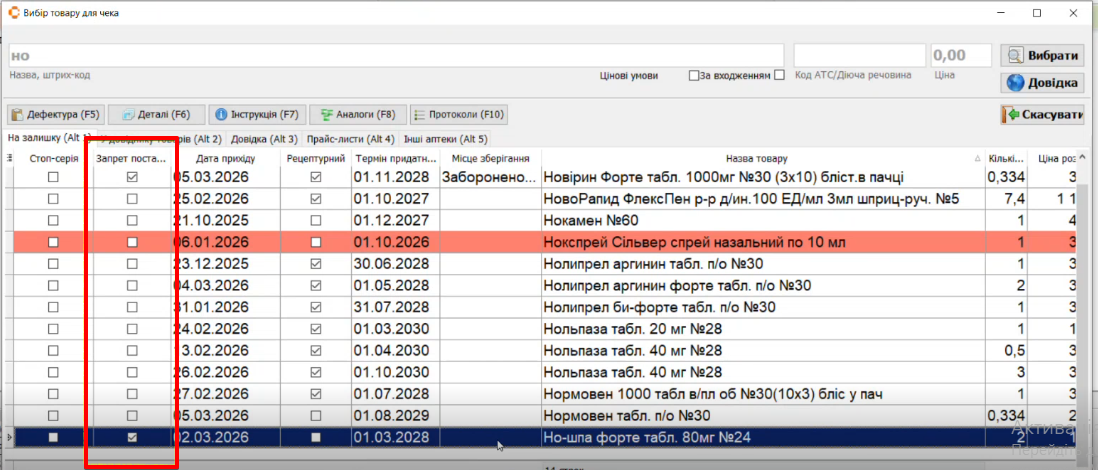
Task: Open Протоколи (F10) protocols
Action: click(459, 115)
